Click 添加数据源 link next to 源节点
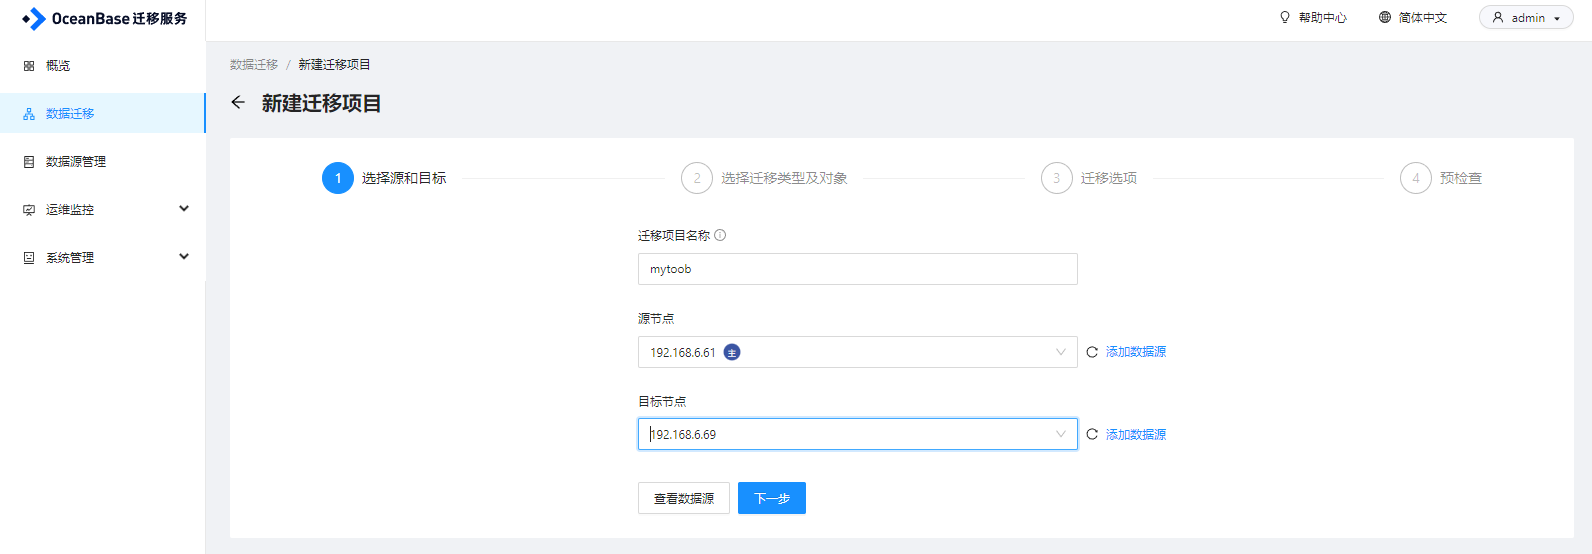 pos(1136,352)
